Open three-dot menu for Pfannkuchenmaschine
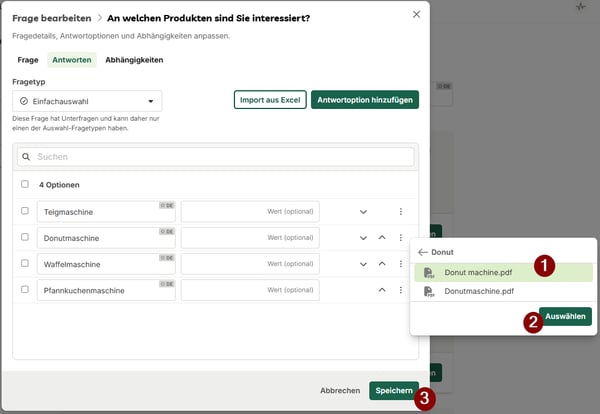The image size is (600, 414). click(401, 290)
